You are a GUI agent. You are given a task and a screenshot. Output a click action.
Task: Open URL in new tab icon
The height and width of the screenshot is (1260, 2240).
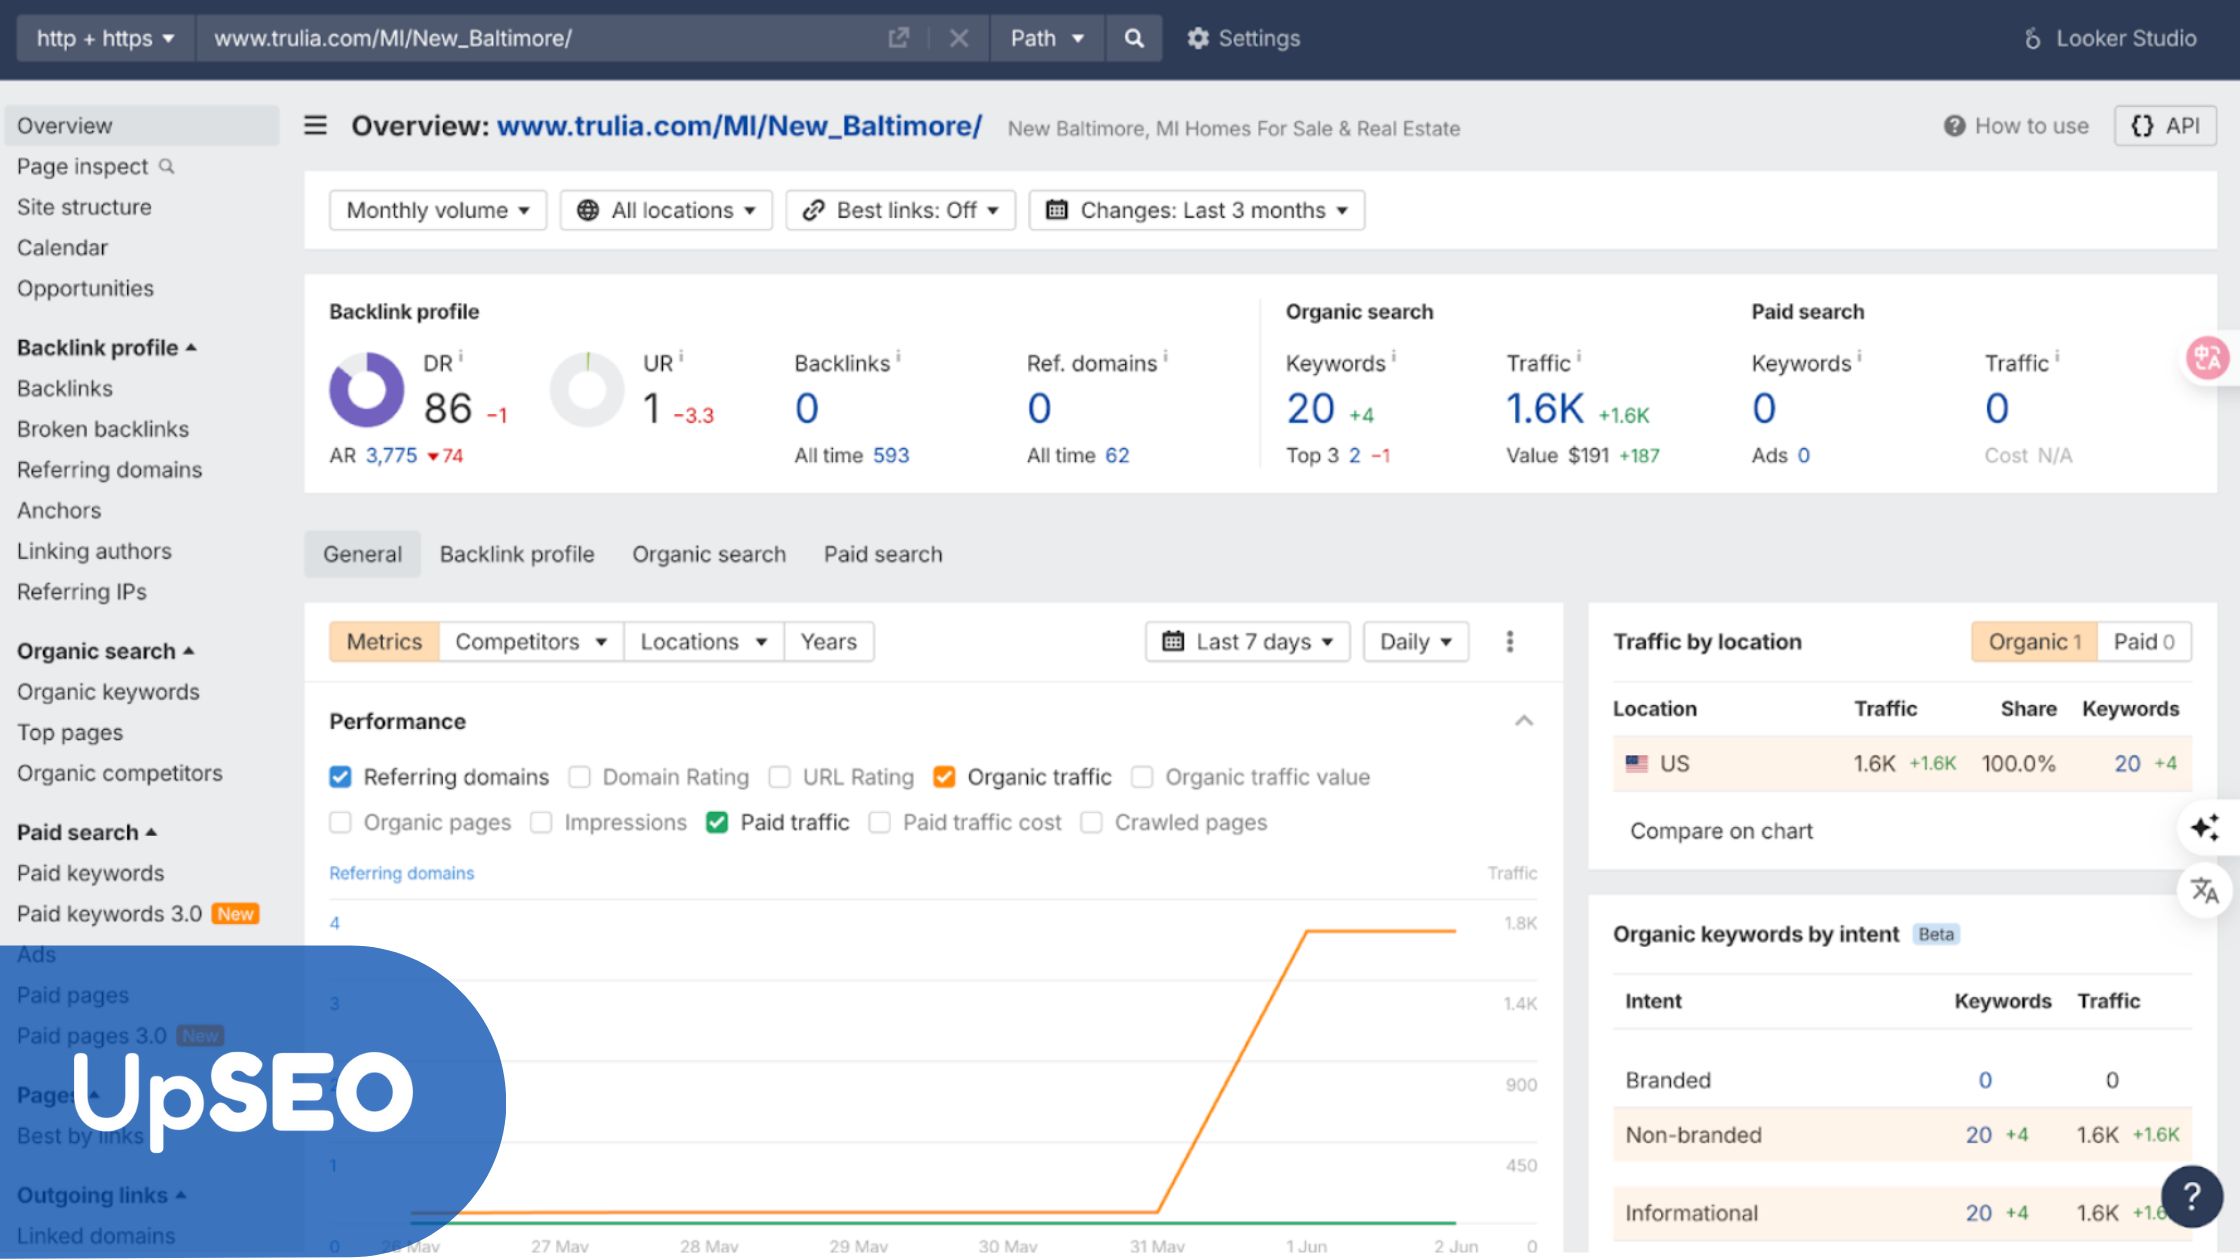898,38
